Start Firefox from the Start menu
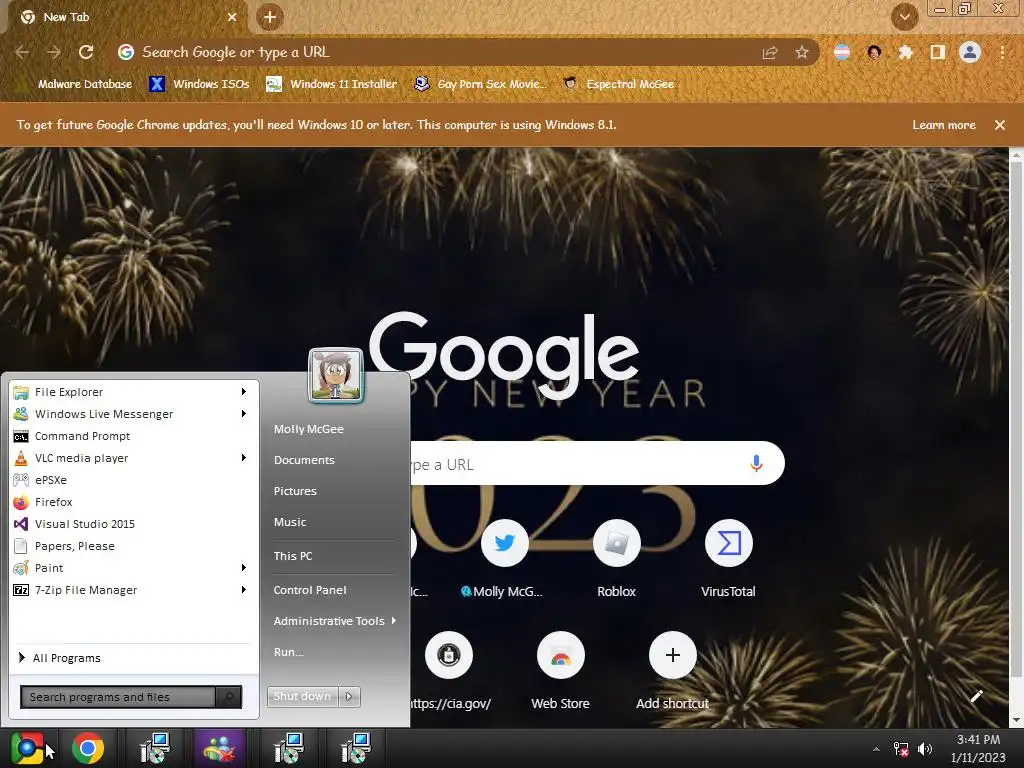 click(x=131, y=502)
